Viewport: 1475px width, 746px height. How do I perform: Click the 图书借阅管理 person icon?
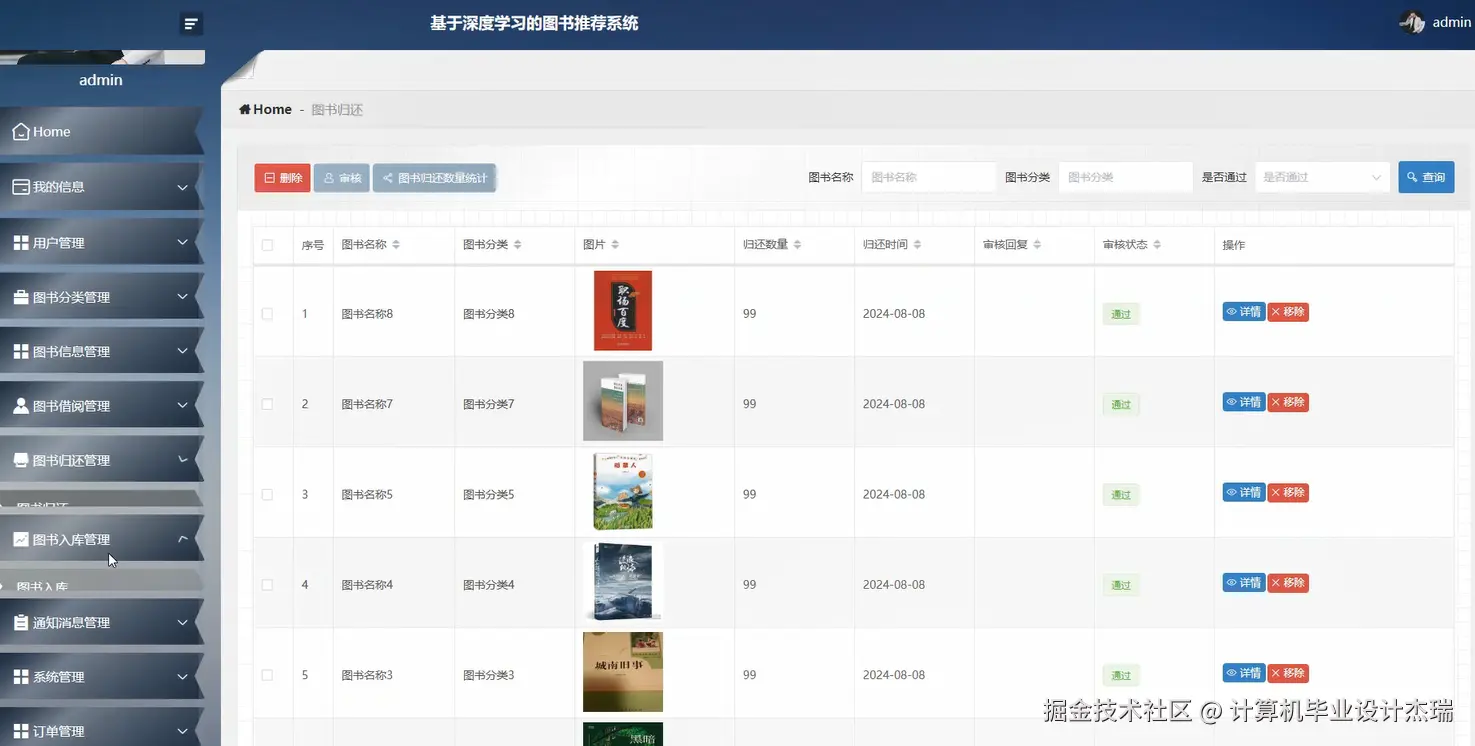click(20, 406)
